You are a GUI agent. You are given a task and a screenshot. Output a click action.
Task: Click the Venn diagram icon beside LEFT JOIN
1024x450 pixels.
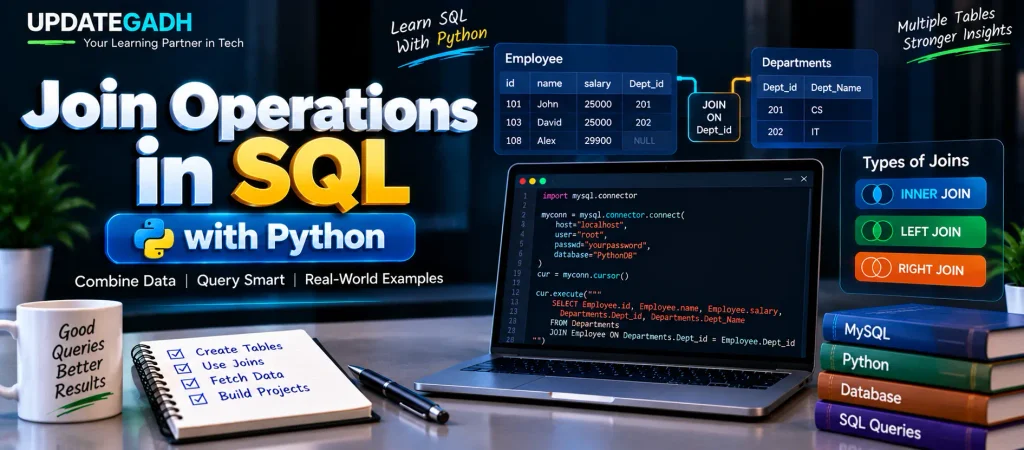click(876, 231)
